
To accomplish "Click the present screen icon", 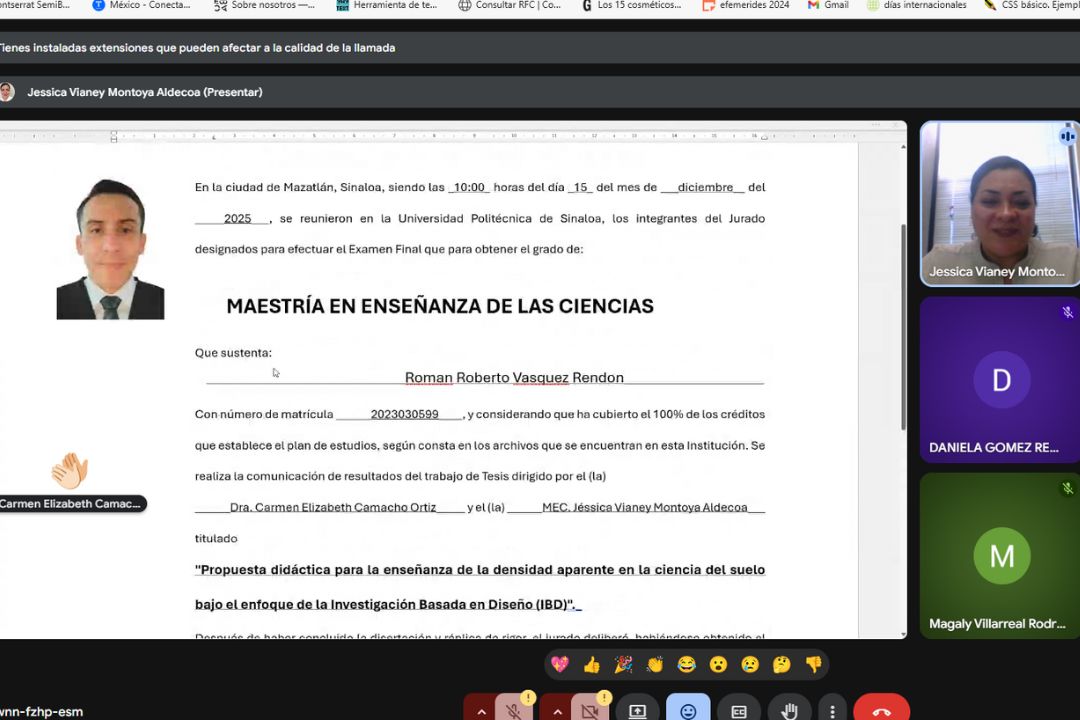I will tap(637, 710).
